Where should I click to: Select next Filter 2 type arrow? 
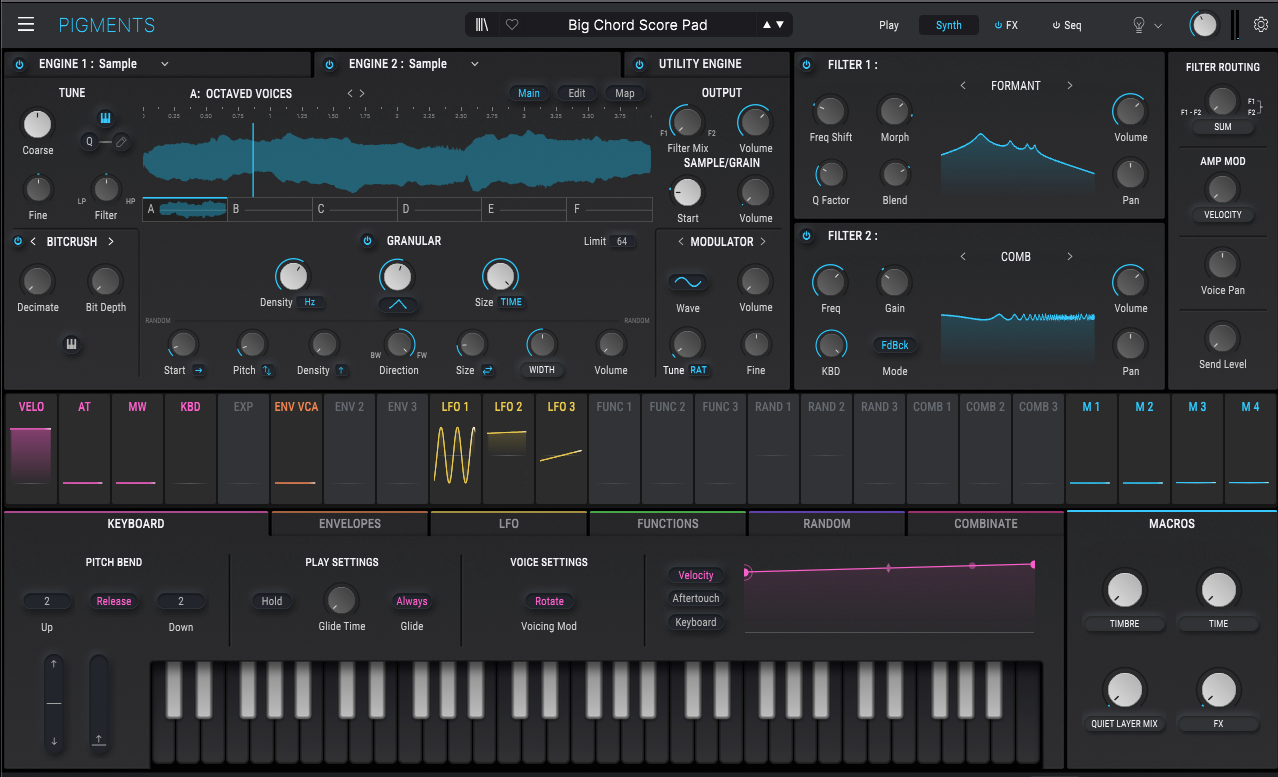pos(1069,257)
